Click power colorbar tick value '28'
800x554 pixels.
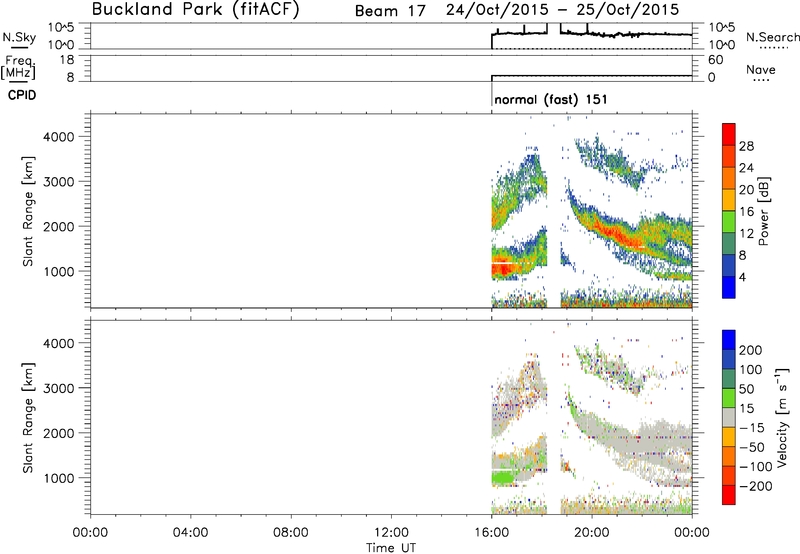(x=746, y=146)
